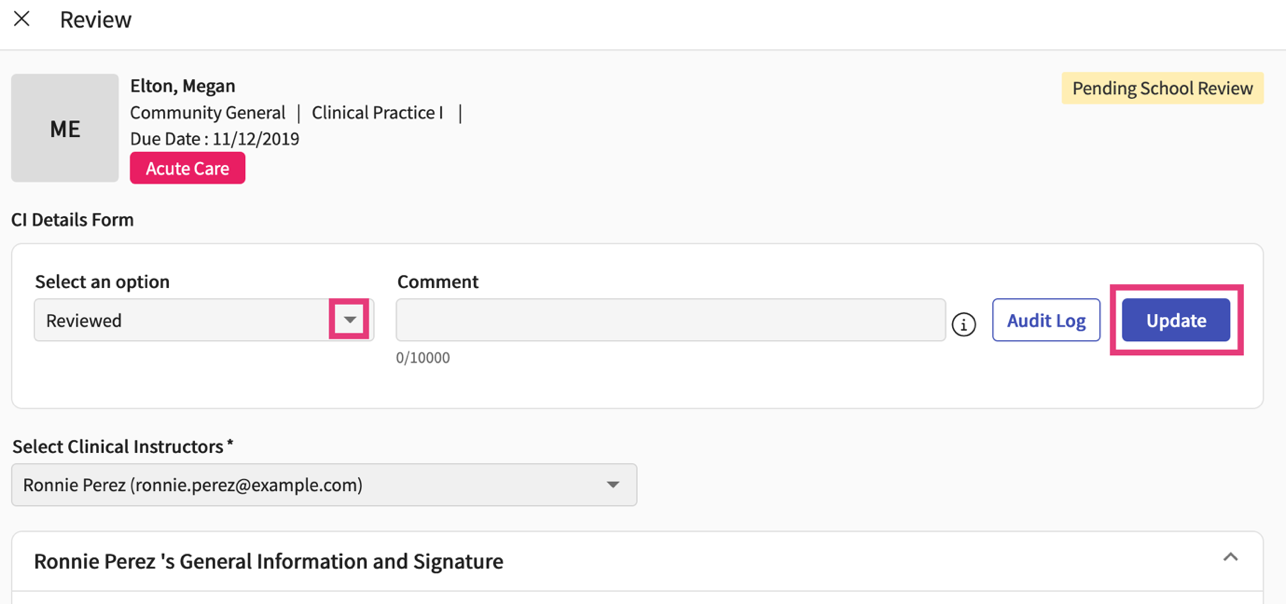Click the info icon beside the Comment field
This screenshot has height=604, width=1286.
963,322
